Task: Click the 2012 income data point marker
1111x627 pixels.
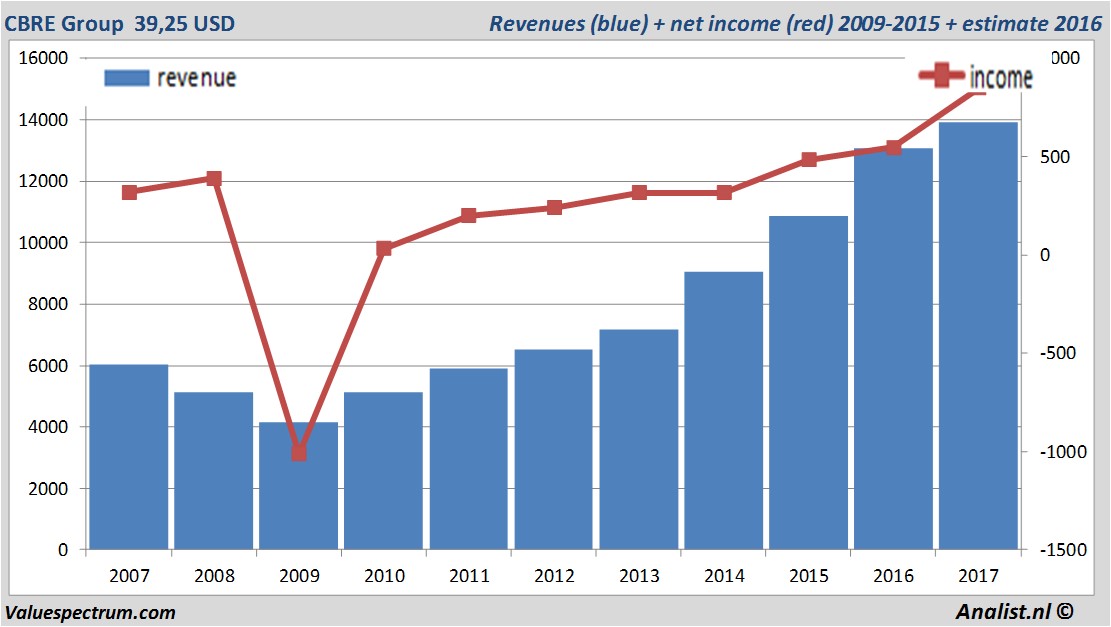Action: click(x=554, y=208)
